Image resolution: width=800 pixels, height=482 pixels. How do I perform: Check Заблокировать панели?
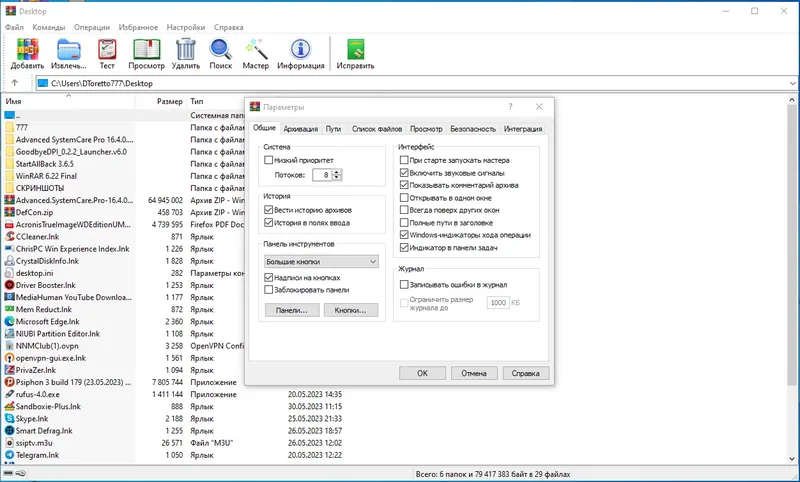pyautogui.click(x=268, y=290)
